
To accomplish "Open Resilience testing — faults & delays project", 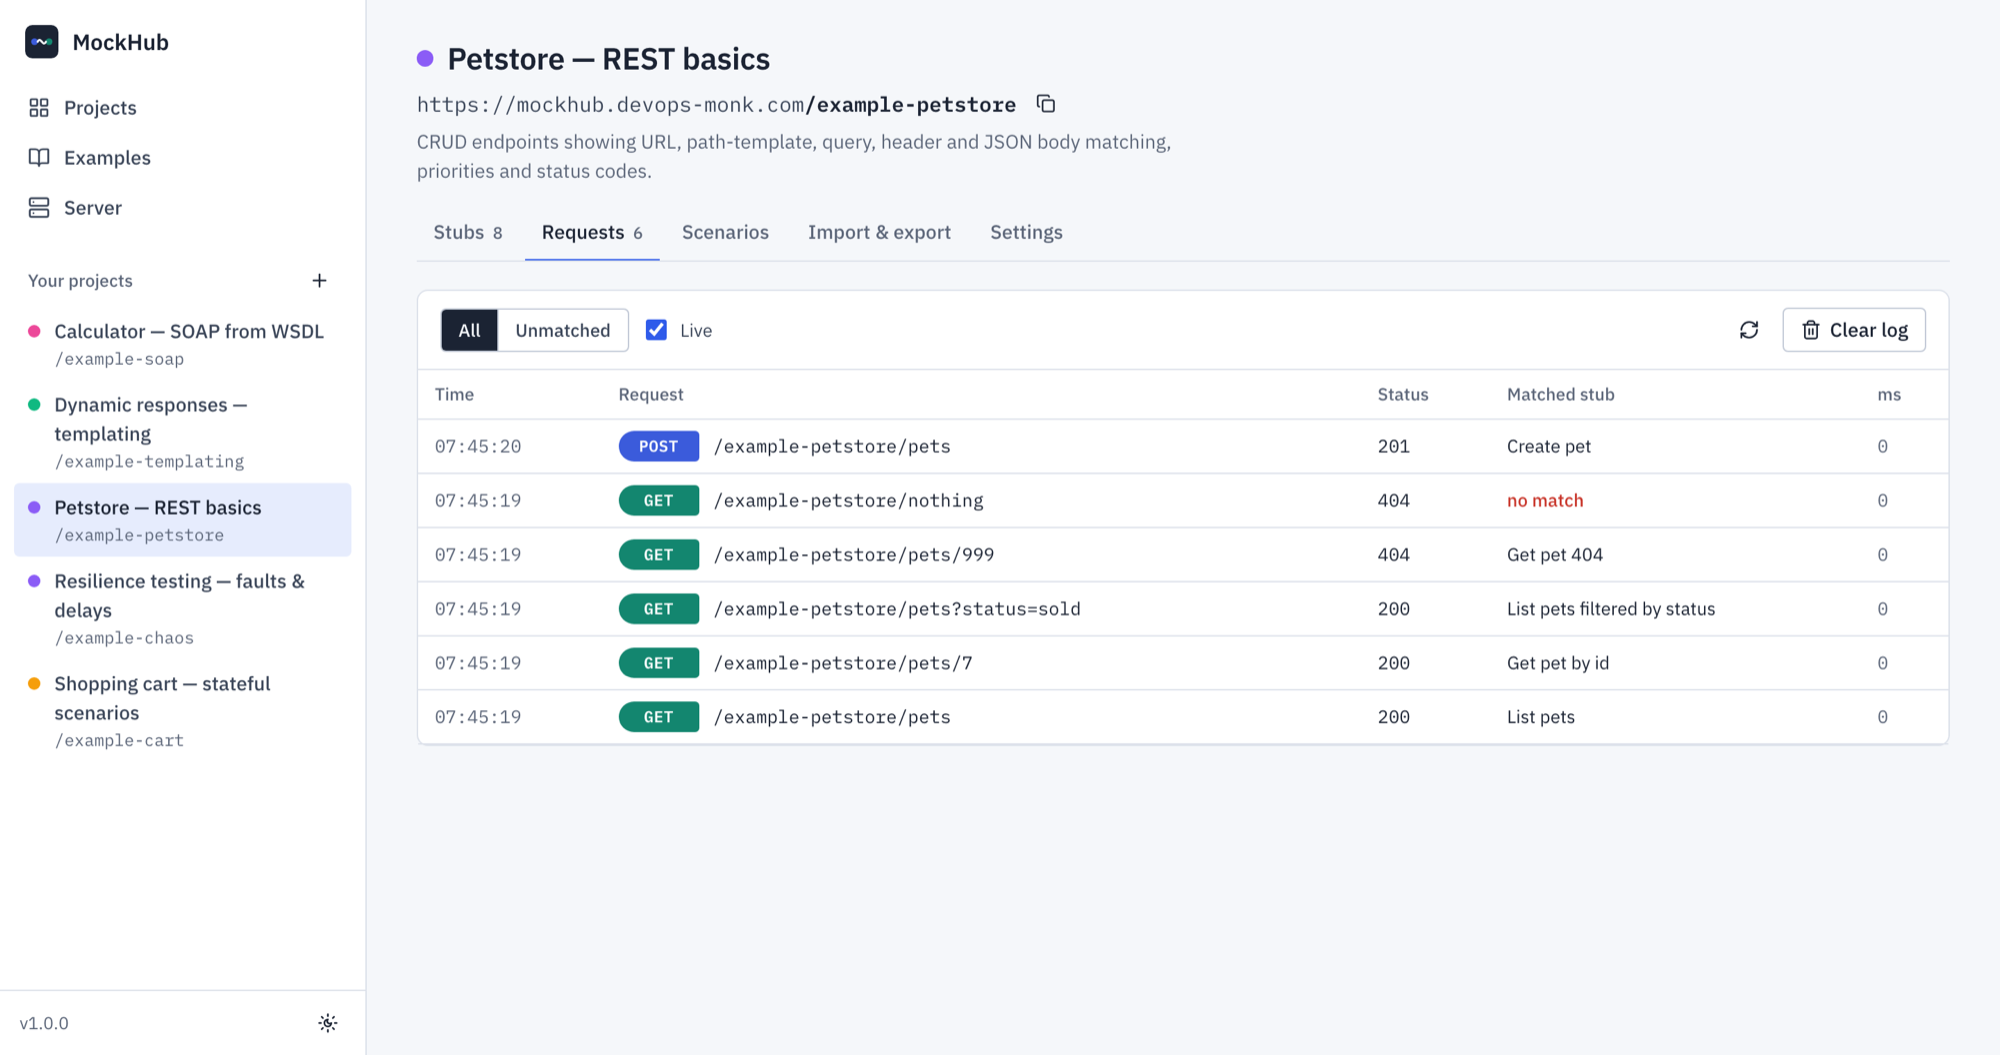I will pyautogui.click(x=183, y=608).
